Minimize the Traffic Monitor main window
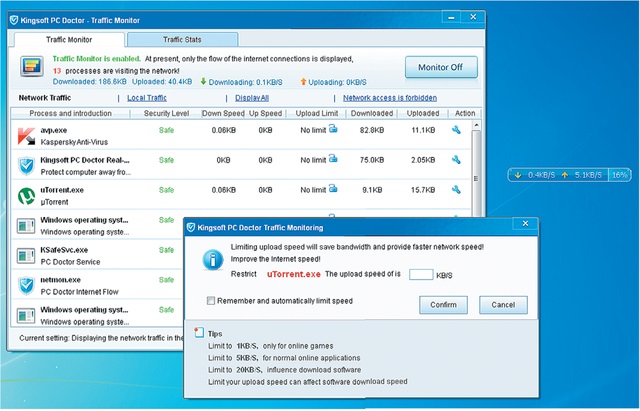Image resolution: width=640 pixels, height=411 pixels. point(451,17)
